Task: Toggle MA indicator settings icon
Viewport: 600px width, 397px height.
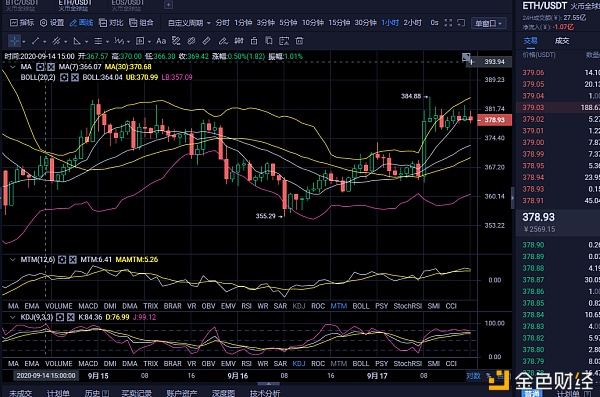Action: click(x=40, y=67)
